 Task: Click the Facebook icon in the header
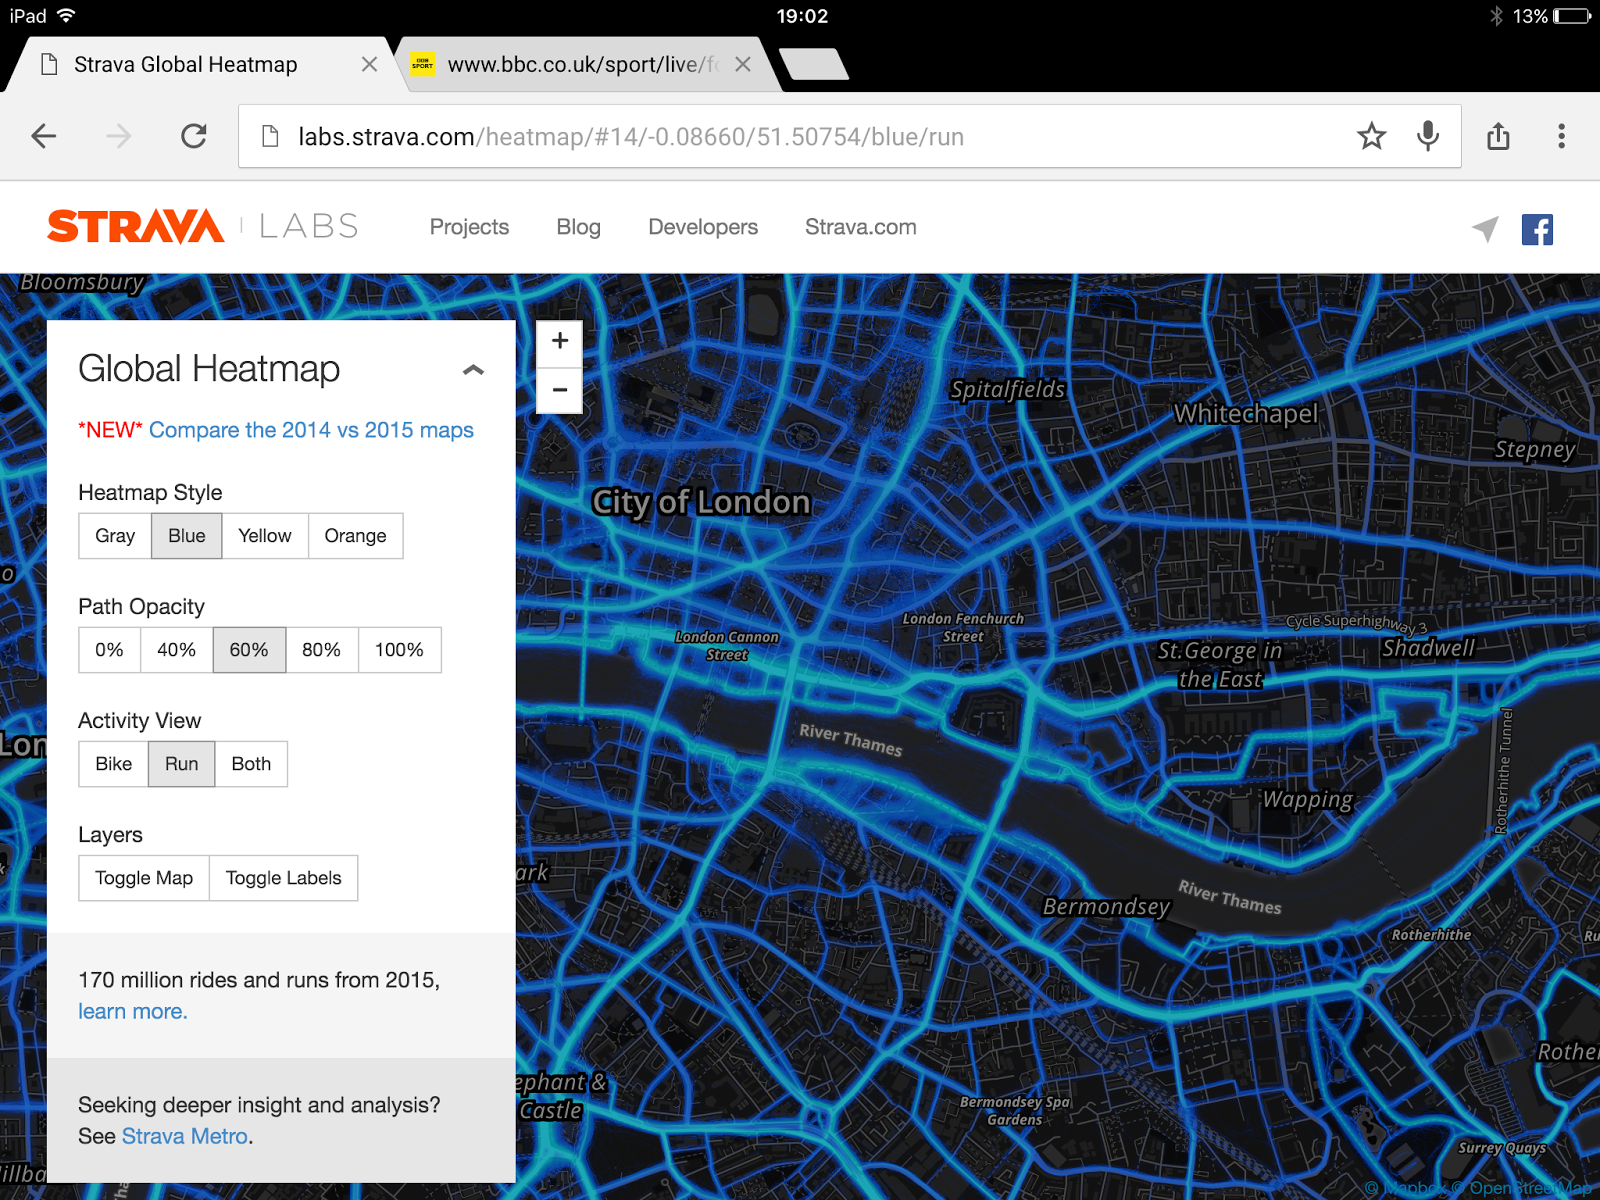point(1537,229)
